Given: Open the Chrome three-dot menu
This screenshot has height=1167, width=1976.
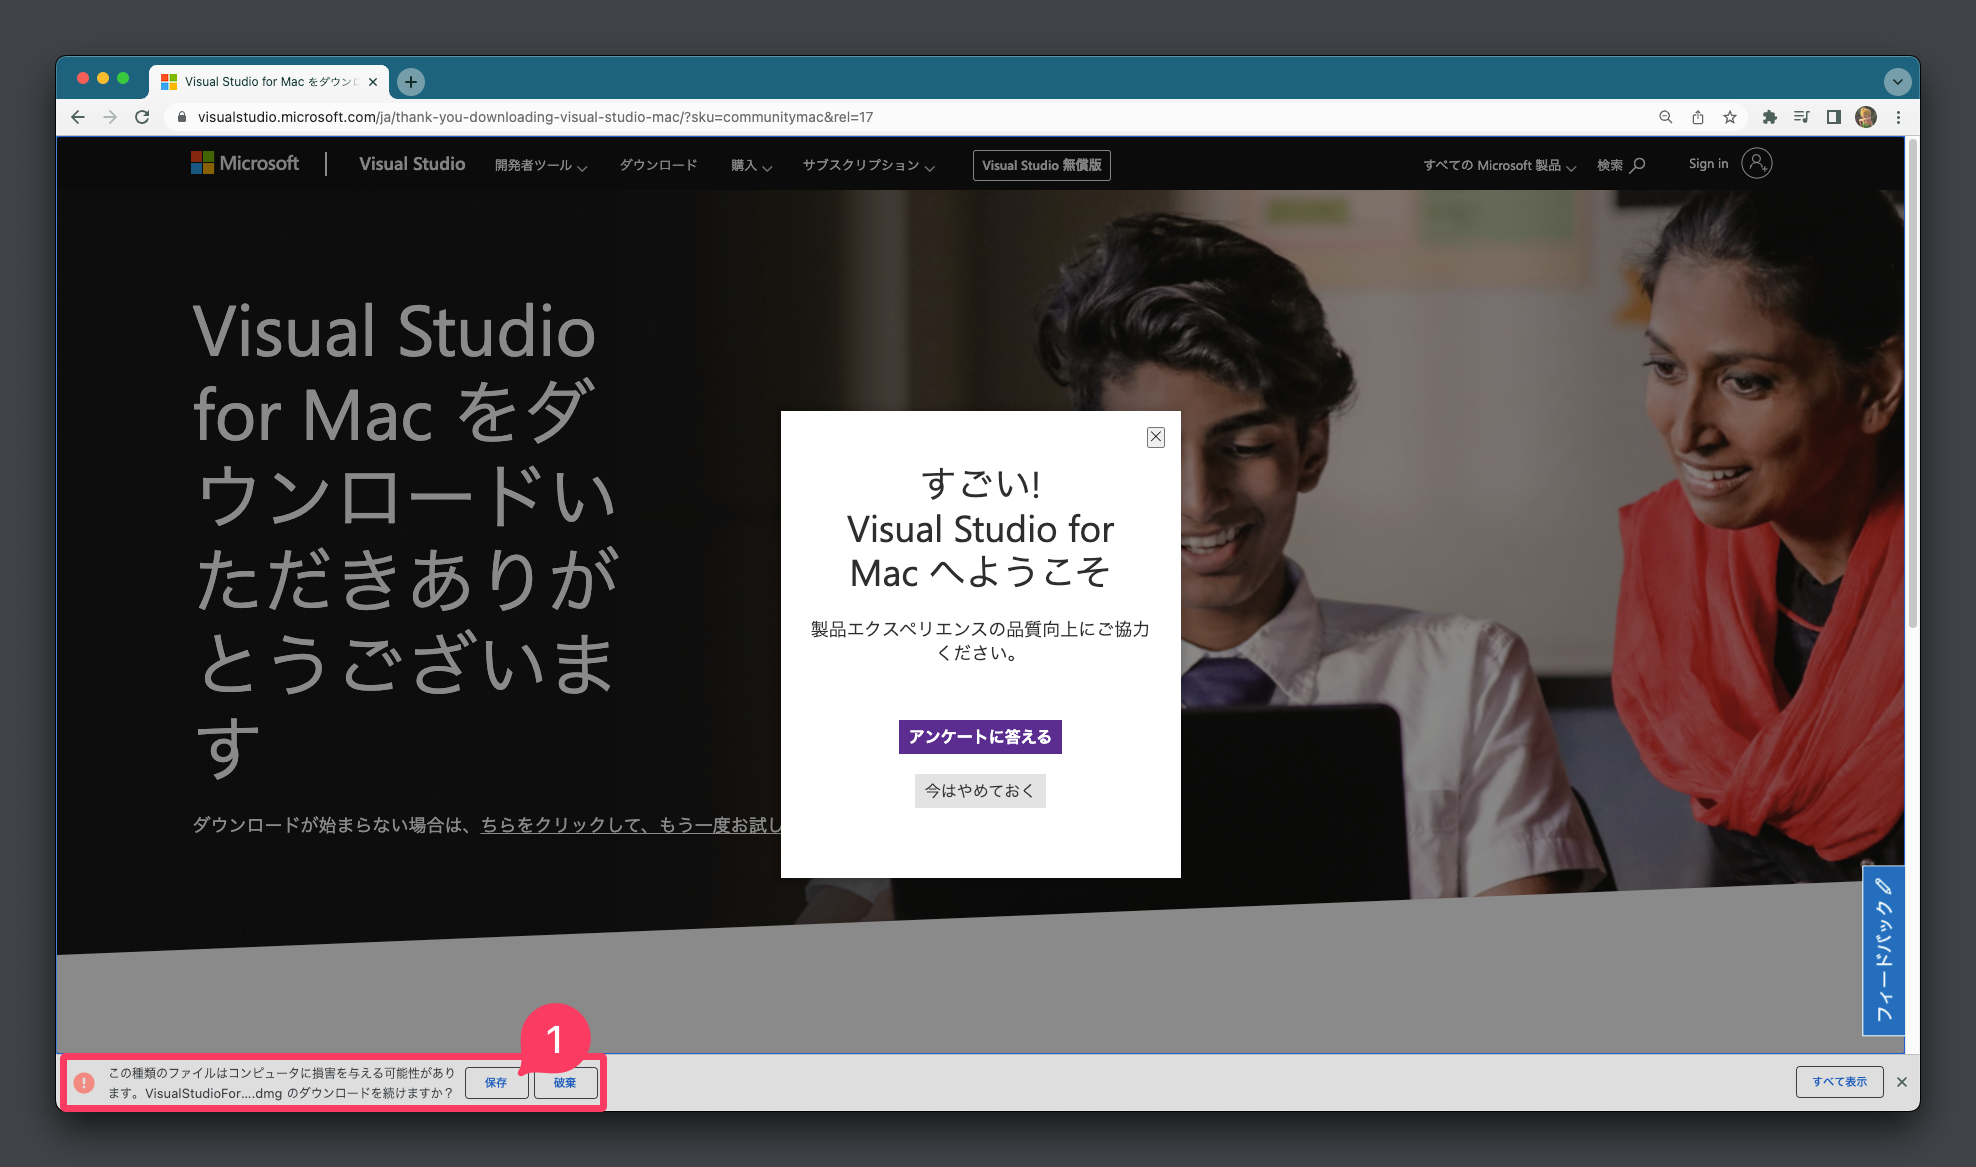Looking at the screenshot, I should [1898, 117].
